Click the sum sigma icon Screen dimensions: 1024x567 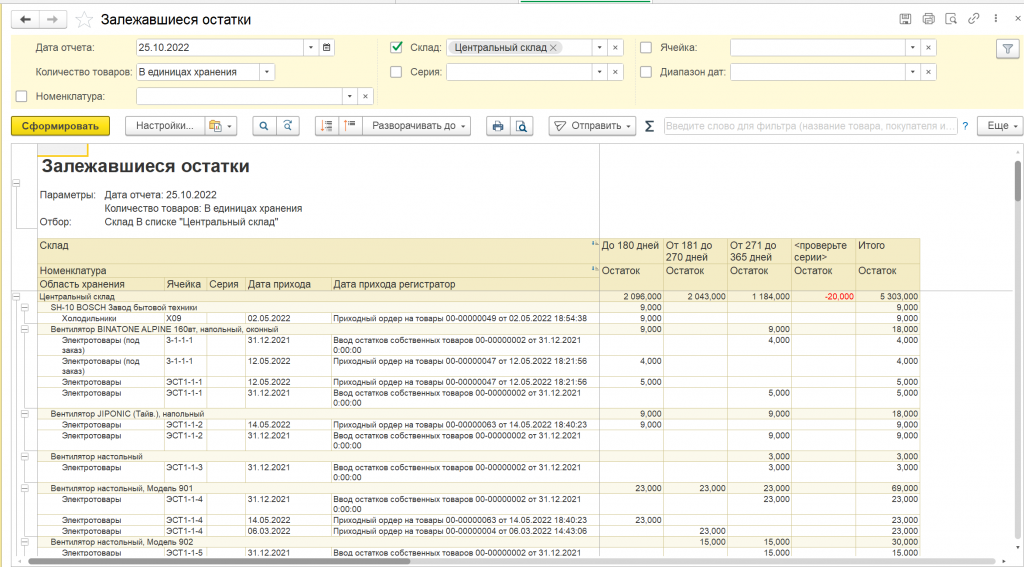[x=649, y=126]
